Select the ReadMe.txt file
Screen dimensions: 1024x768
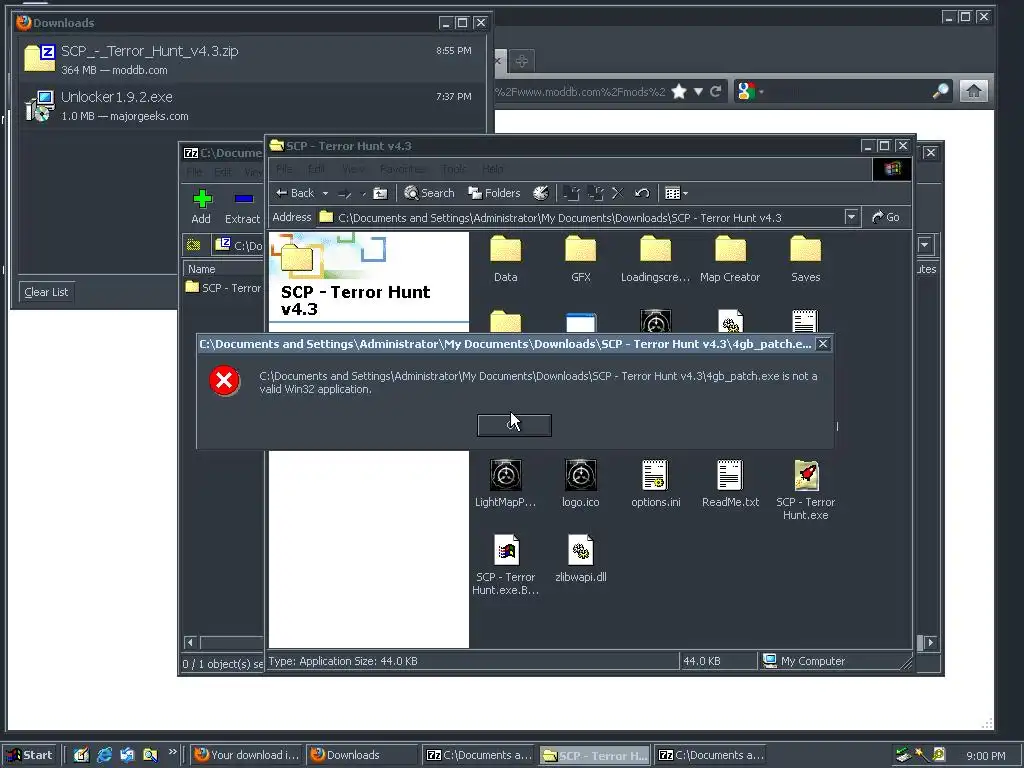(730, 483)
